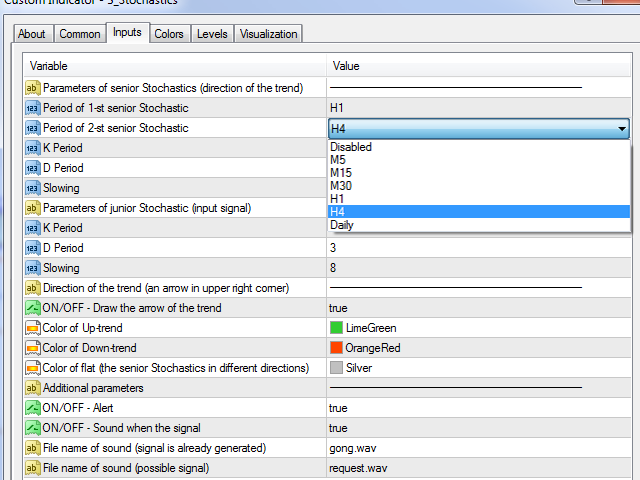Click the color icon next to 'Color of Down-trend'

point(33,348)
